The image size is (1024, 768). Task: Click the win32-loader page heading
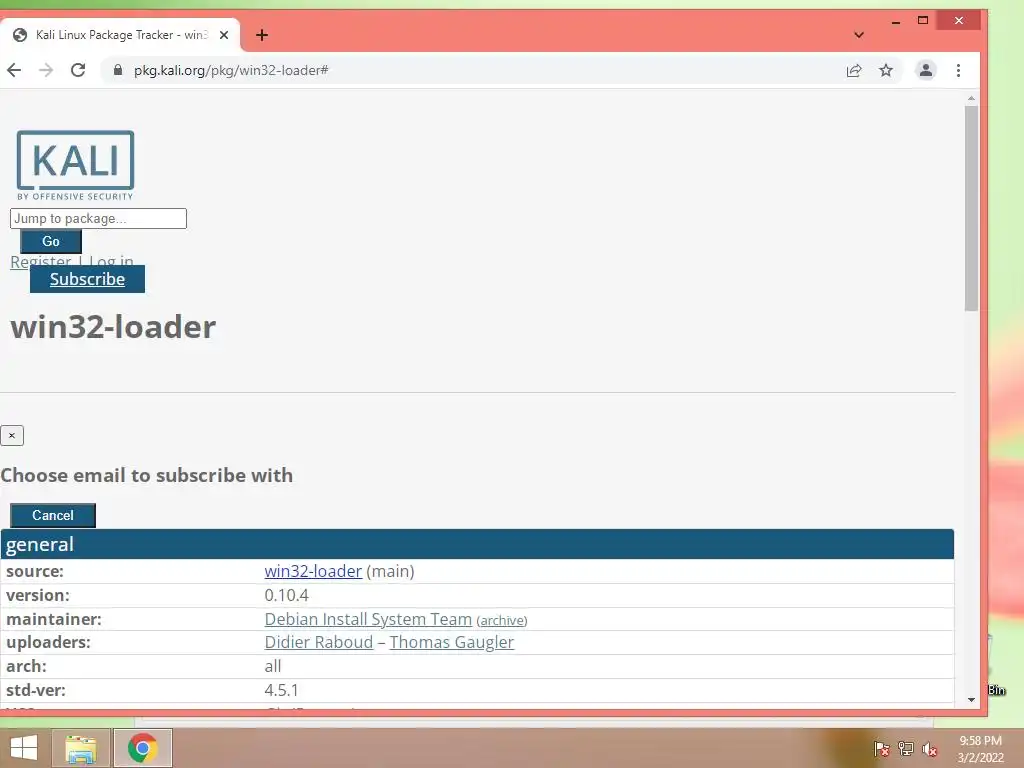113,327
